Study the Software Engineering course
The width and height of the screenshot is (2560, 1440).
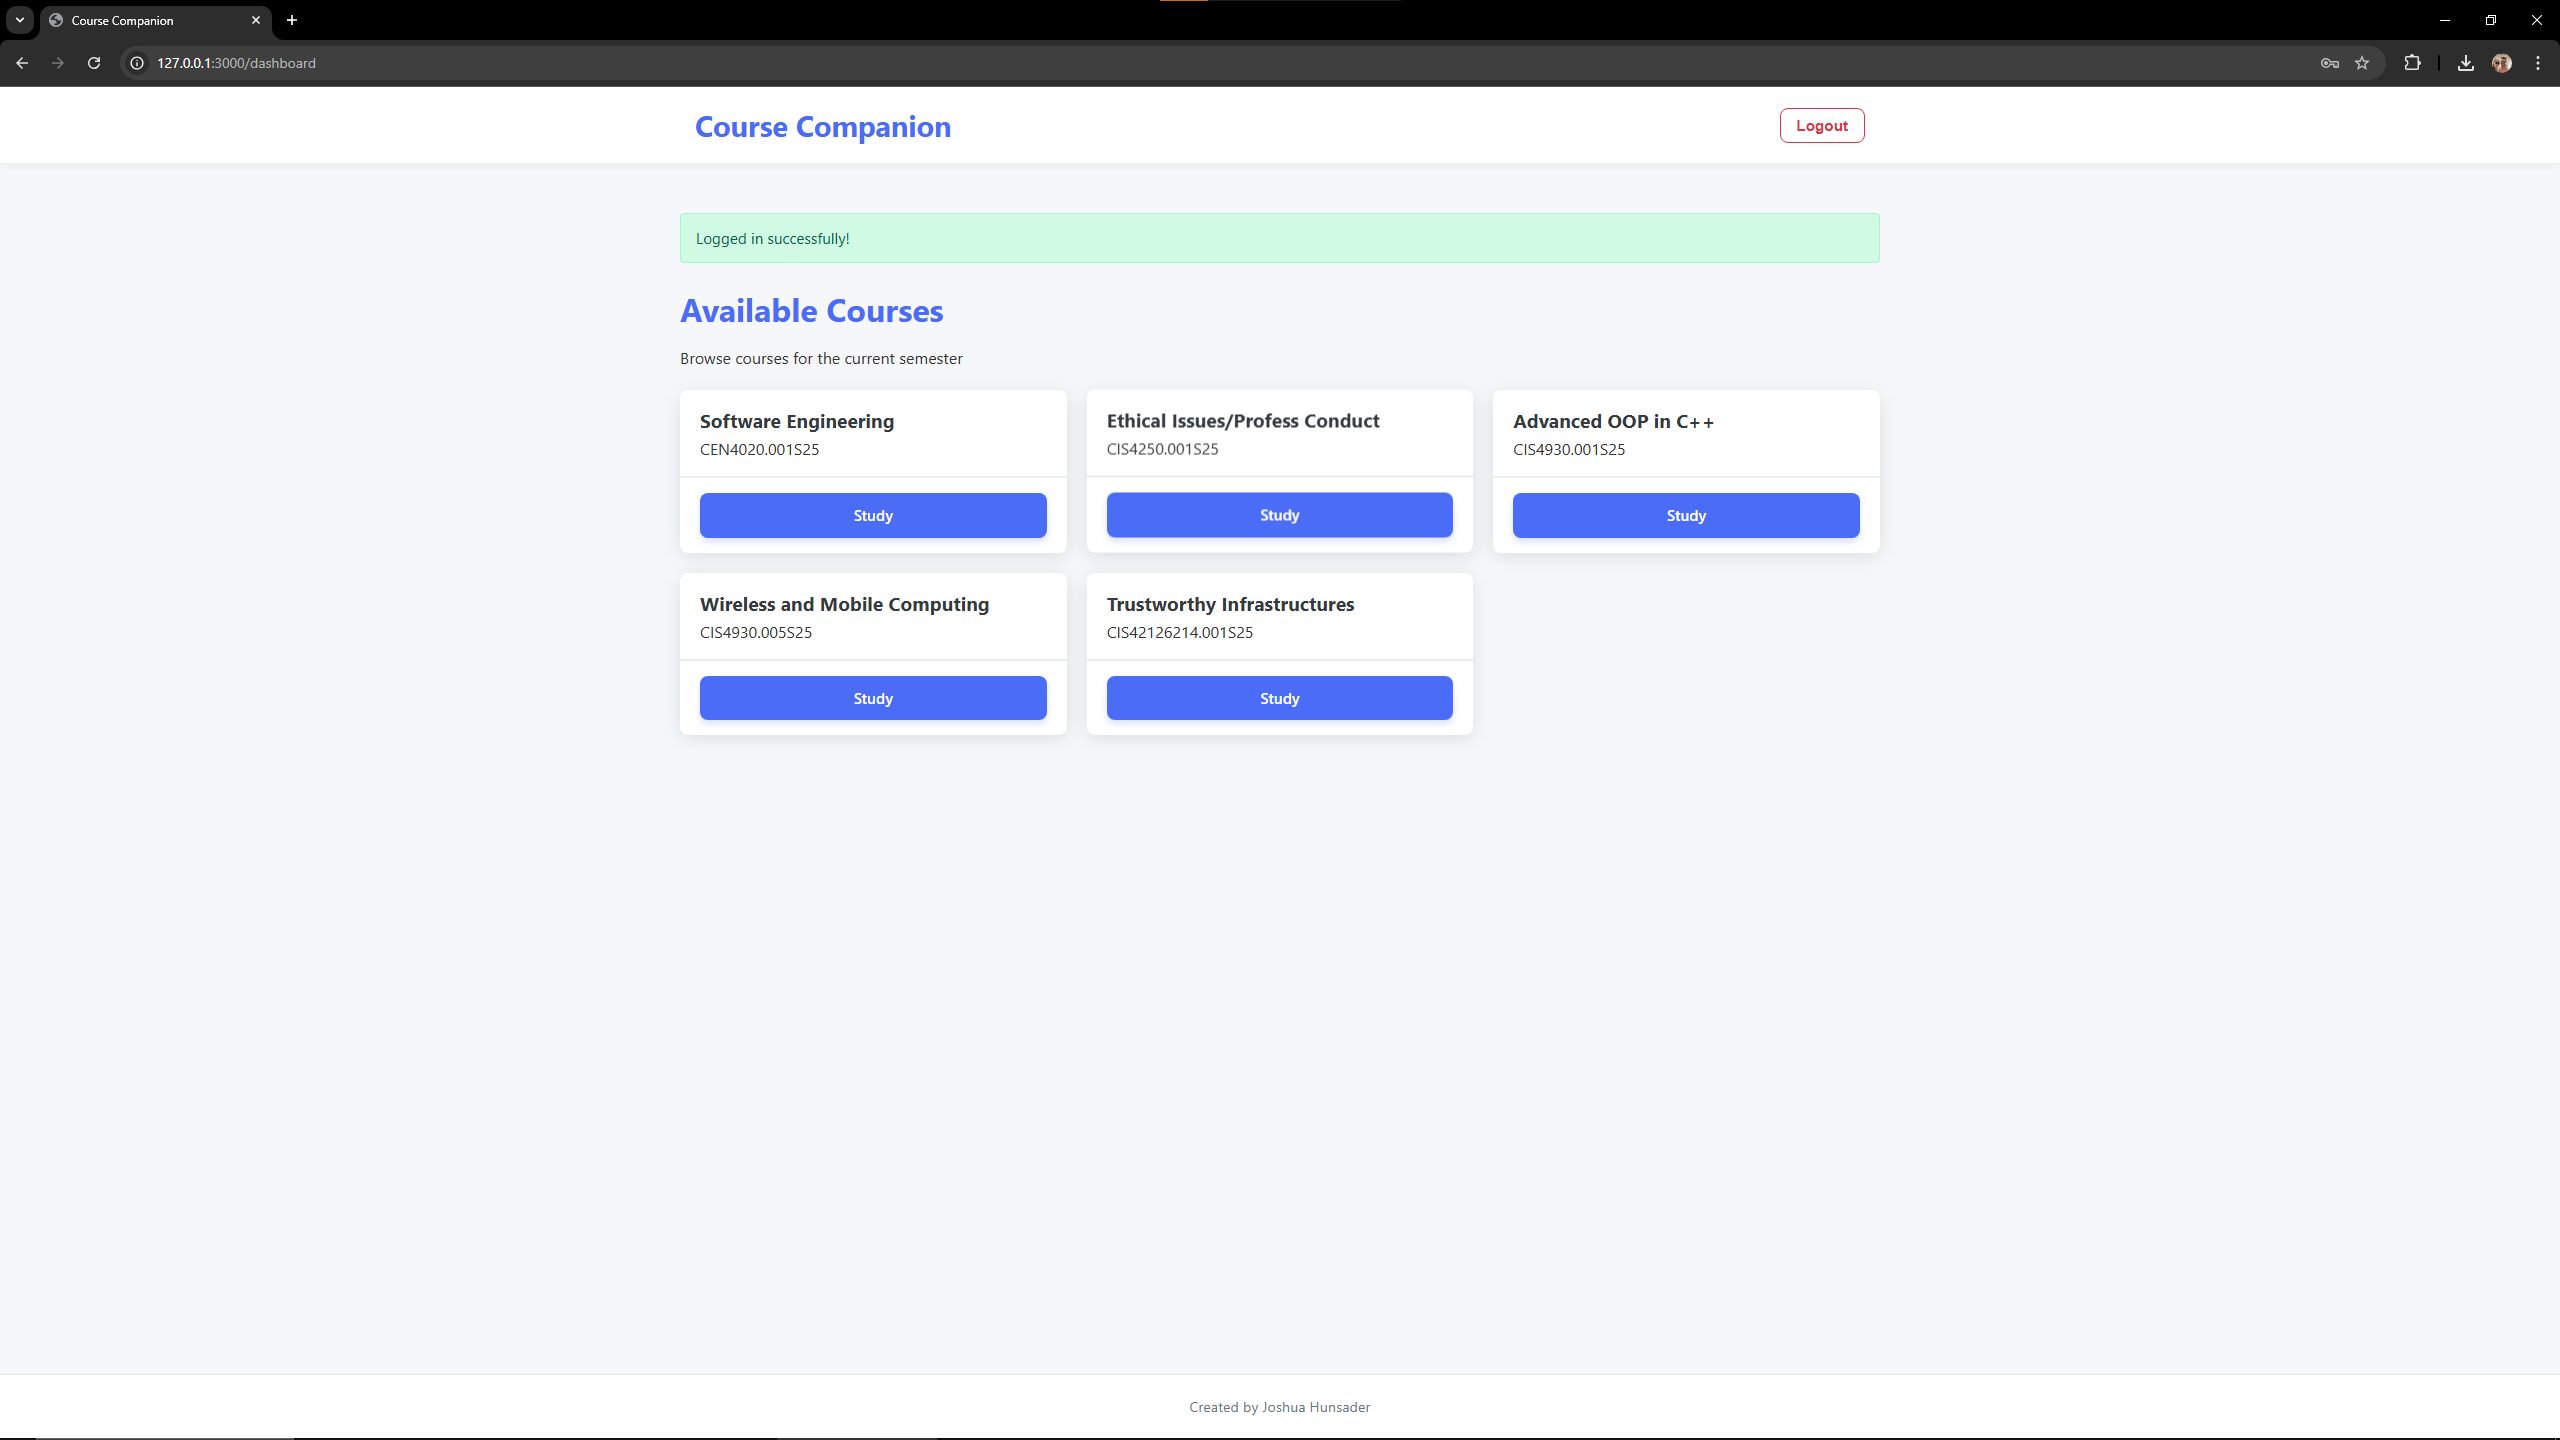[x=872, y=515]
